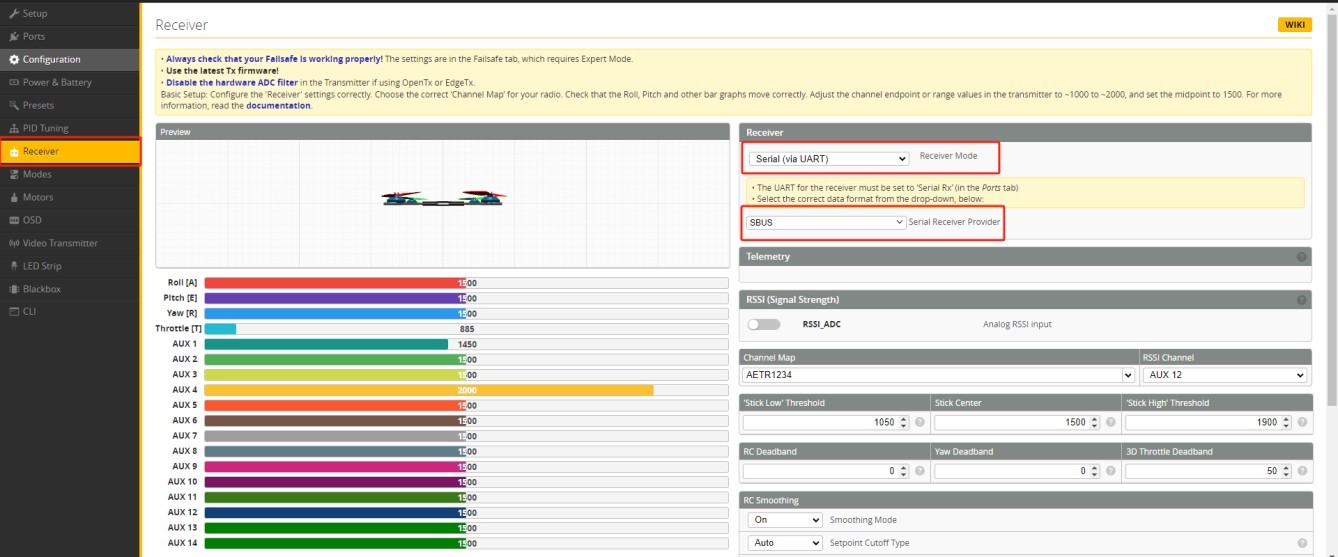
Task: Click the Configuration gear icon
Action: (x=14, y=60)
